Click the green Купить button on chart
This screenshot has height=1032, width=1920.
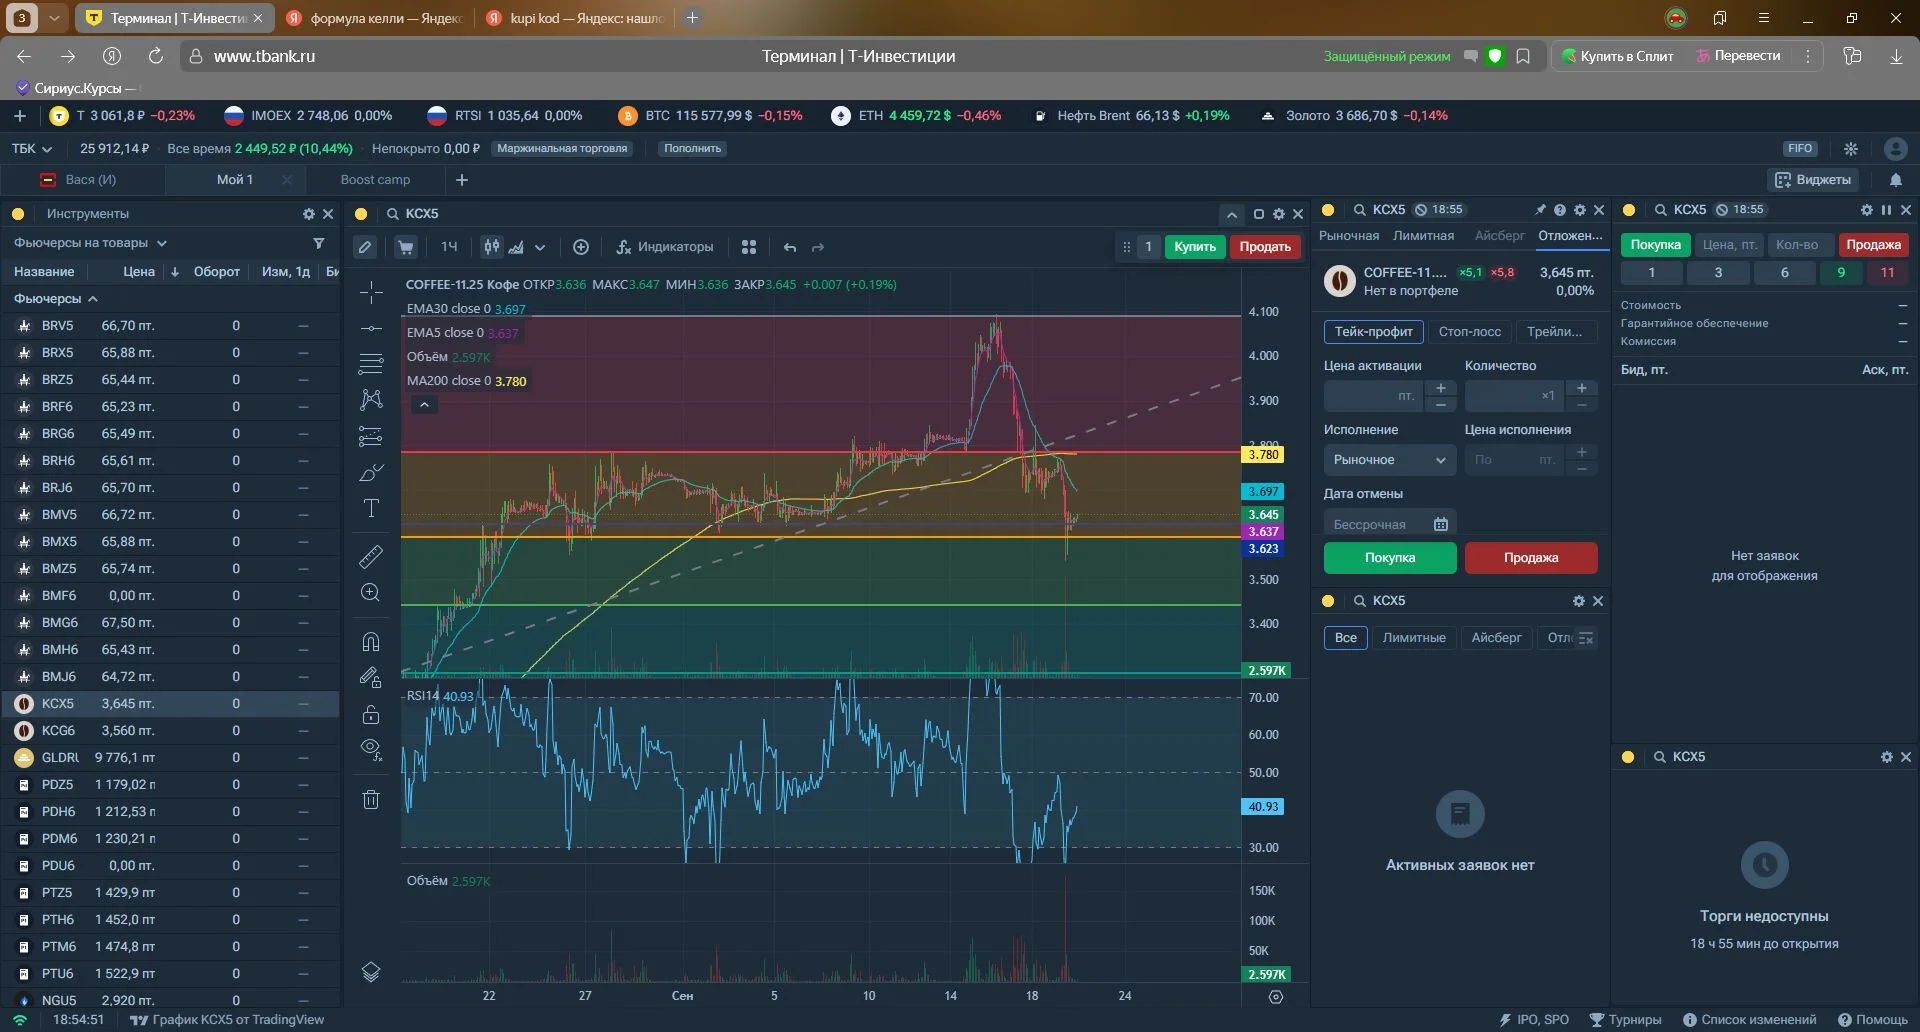tap(1195, 247)
